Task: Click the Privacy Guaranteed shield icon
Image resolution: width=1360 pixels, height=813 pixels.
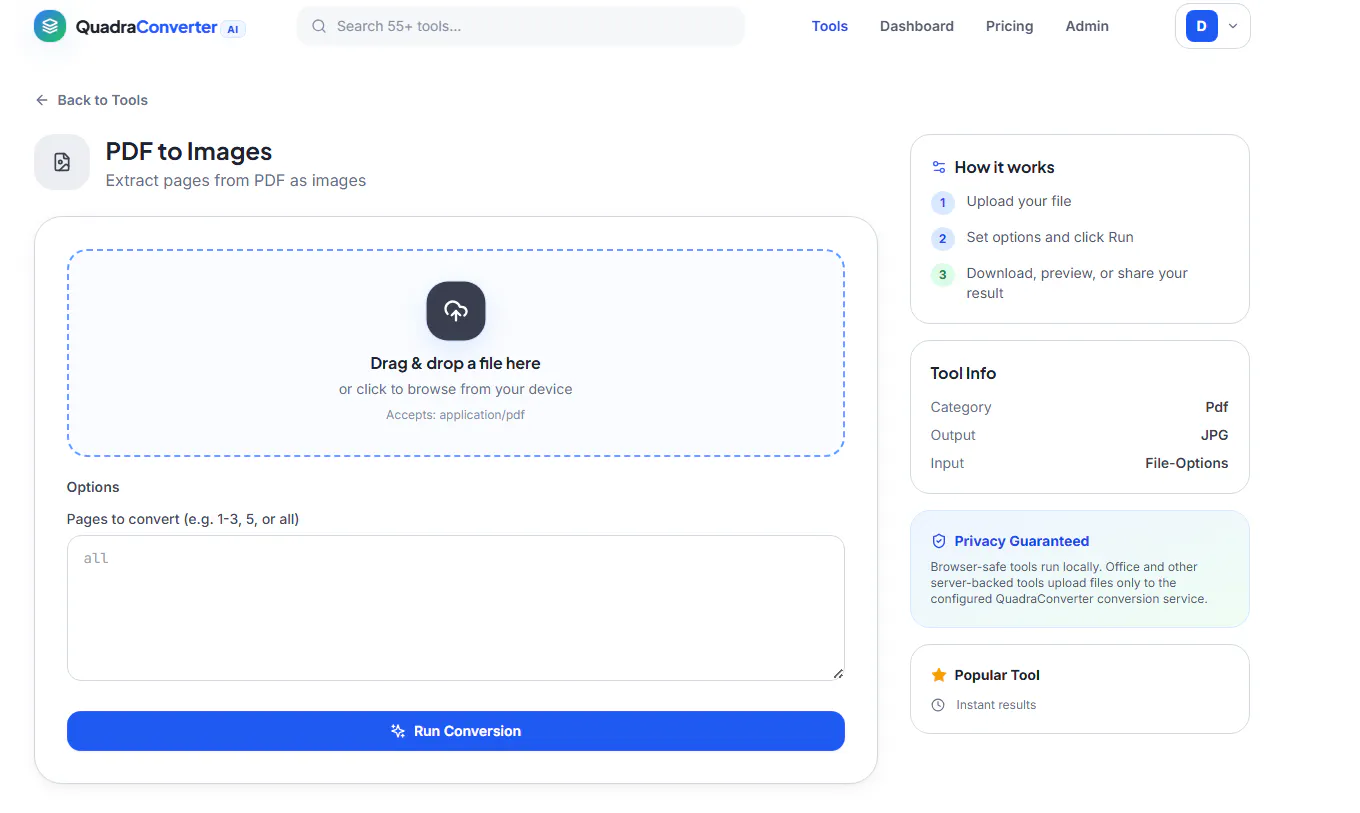Action: click(939, 541)
